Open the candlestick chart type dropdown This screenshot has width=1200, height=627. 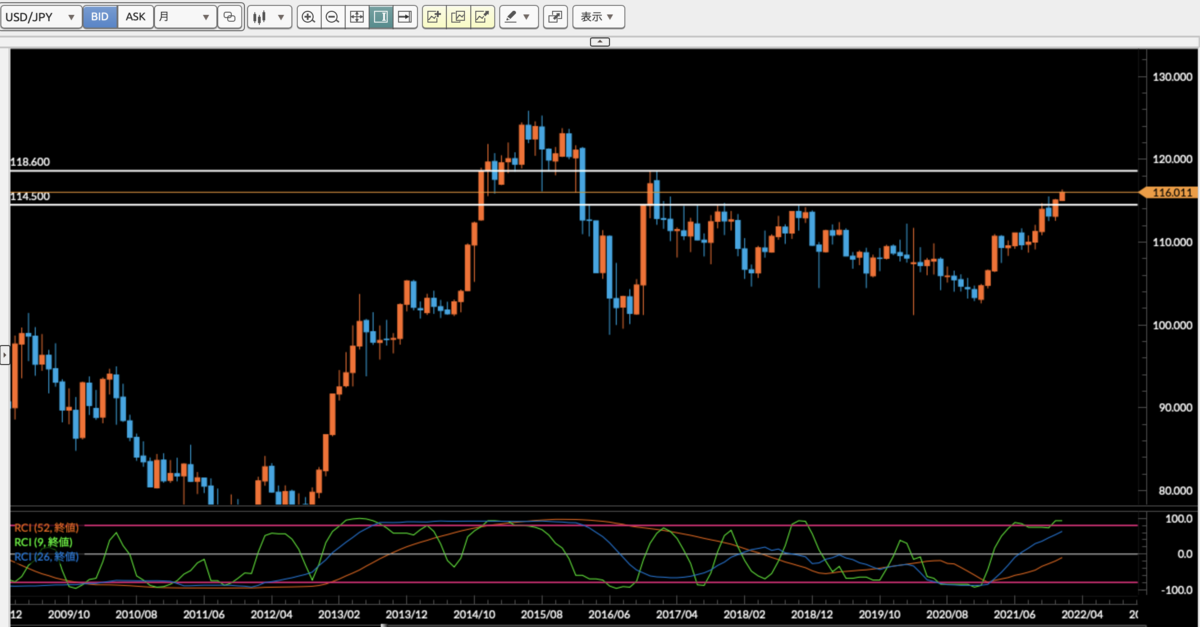click(269, 17)
